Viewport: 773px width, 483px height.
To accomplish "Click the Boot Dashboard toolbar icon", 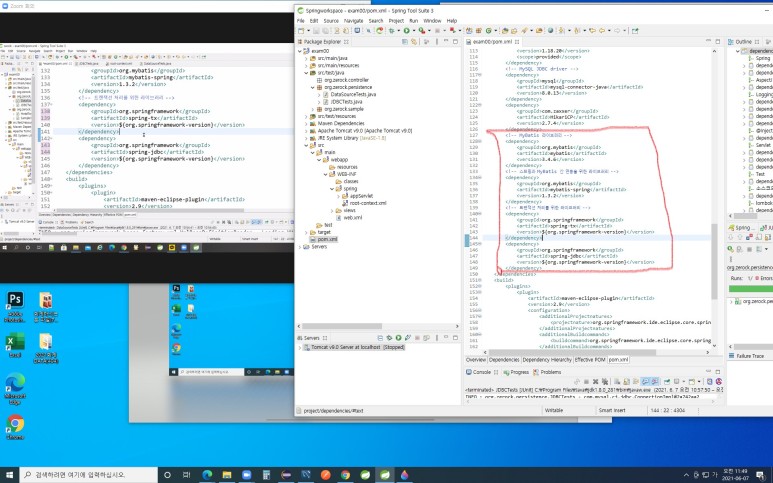I will [380, 31].
